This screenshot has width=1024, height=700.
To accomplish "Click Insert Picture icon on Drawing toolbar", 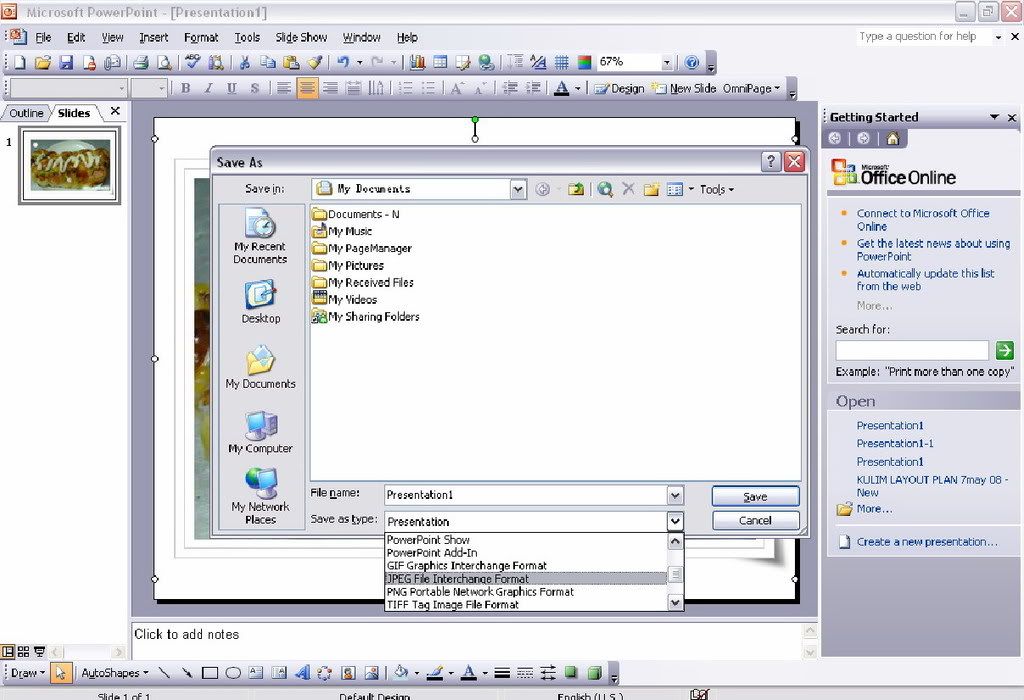I will pos(372,673).
